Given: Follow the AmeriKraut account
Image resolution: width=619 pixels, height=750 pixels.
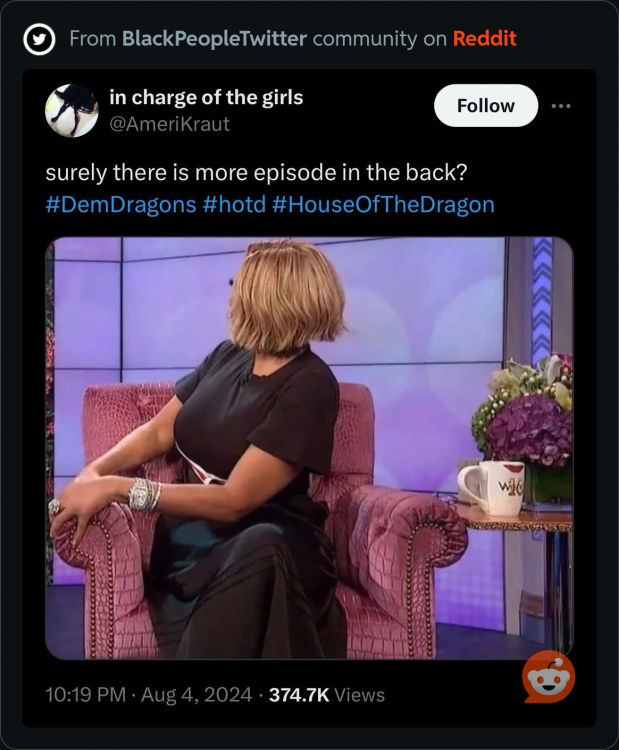Looking at the screenshot, I should click(x=486, y=106).
